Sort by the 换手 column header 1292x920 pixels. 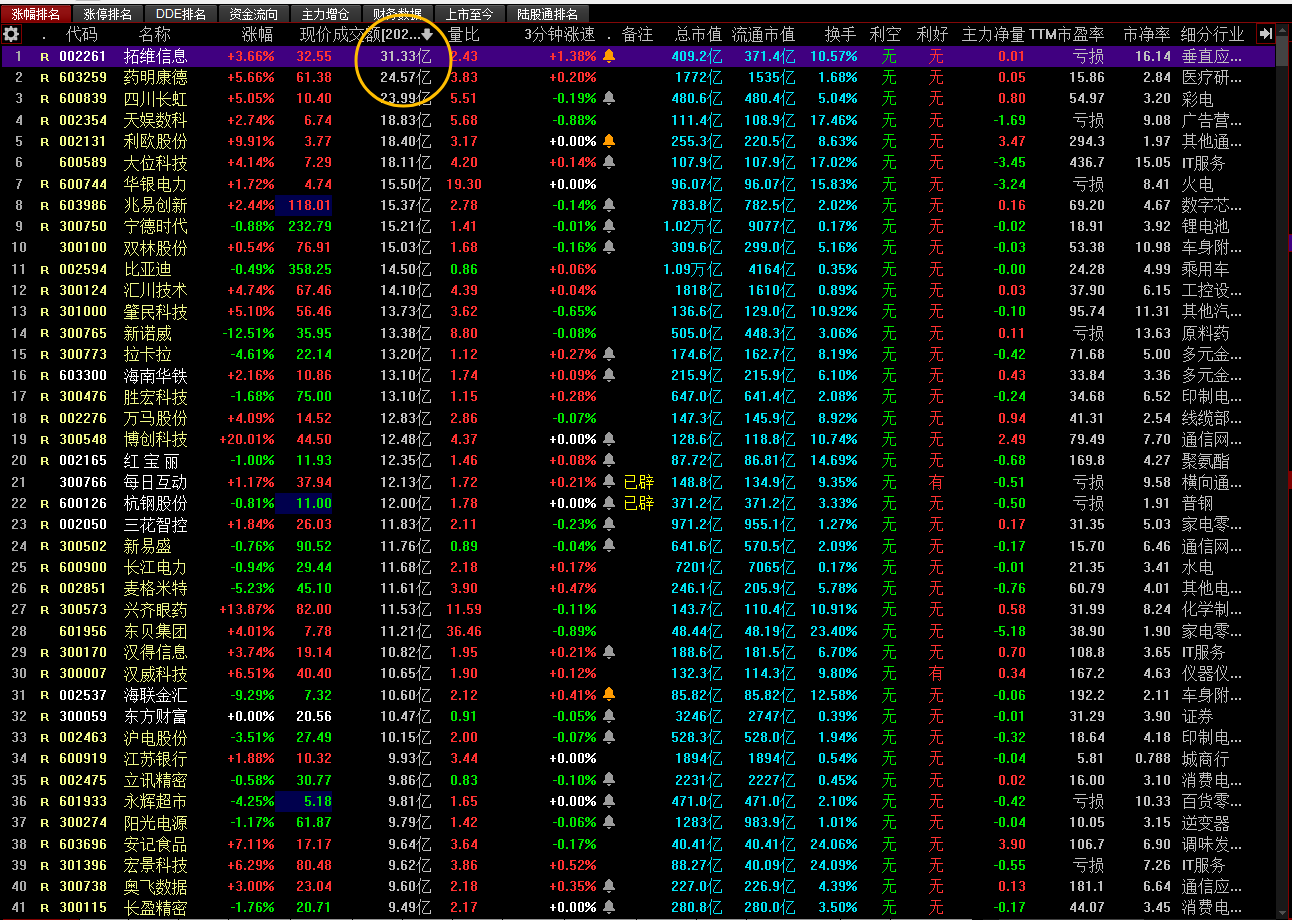[841, 34]
